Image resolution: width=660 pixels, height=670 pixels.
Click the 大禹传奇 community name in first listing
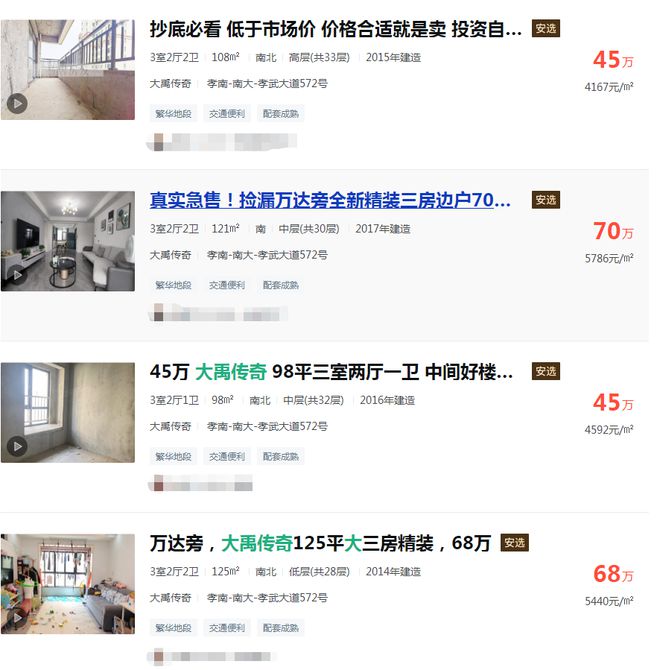coord(170,84)
